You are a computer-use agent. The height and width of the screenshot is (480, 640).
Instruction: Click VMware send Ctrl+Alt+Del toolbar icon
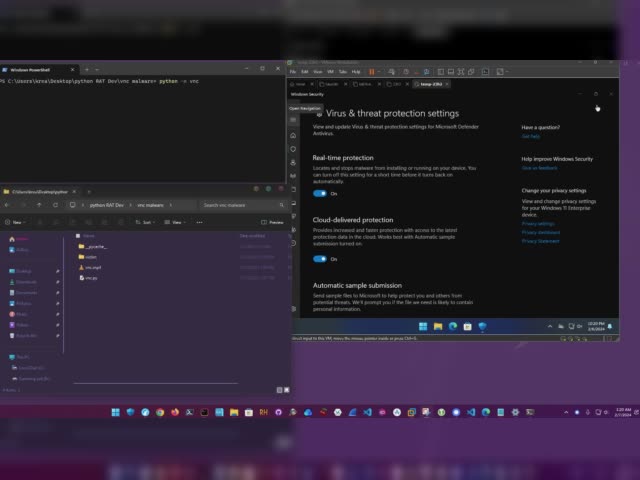tap(391, 72)
